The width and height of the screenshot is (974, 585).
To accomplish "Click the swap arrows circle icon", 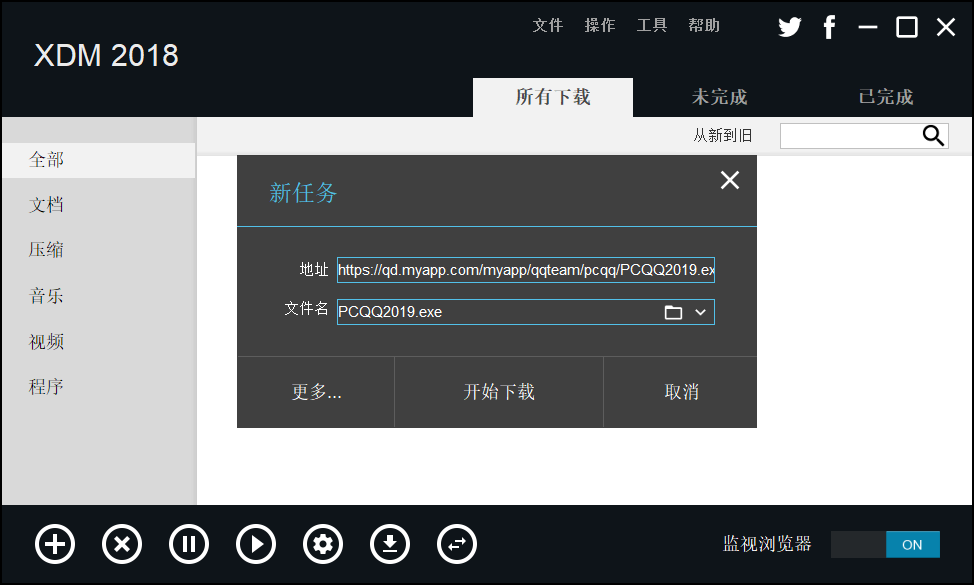I will pos(457,545).
